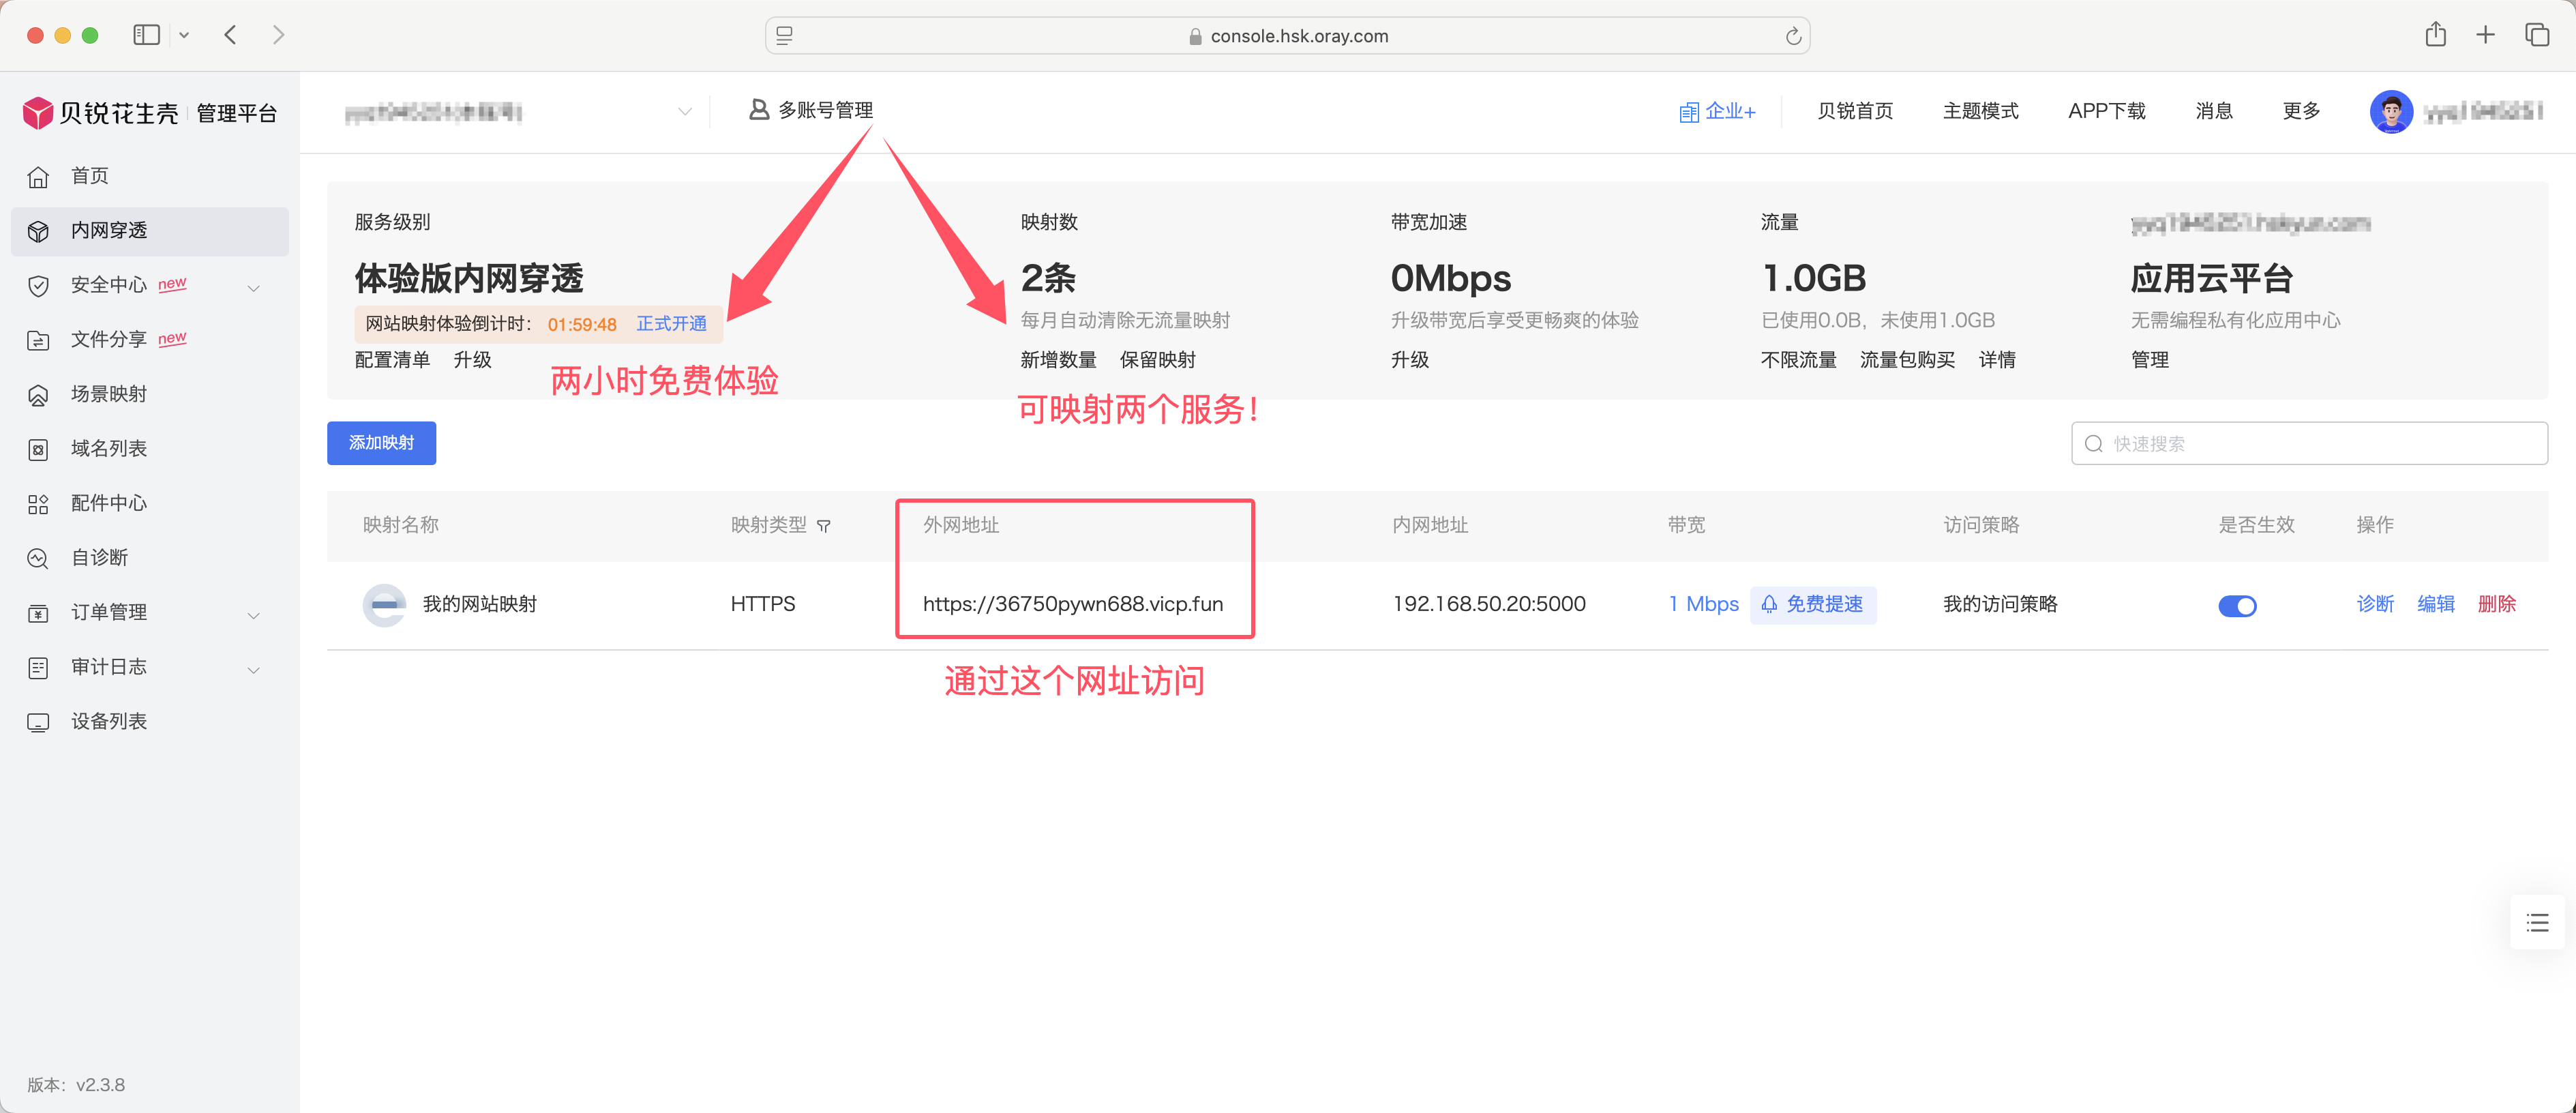Click the shield icon for 安全中心
Viewport: 2576px width, 1113px height.
coord(38,286)
